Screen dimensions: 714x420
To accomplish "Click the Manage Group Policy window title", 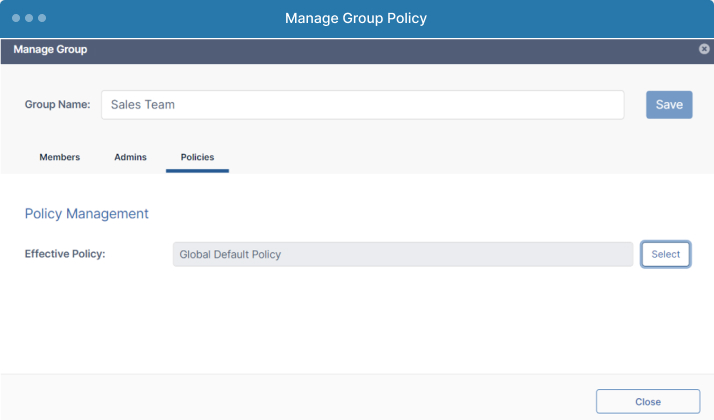I will point(356,18).
